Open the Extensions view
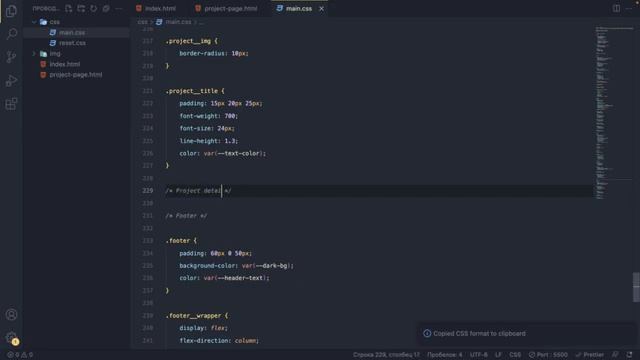 (x=11, y=104)
